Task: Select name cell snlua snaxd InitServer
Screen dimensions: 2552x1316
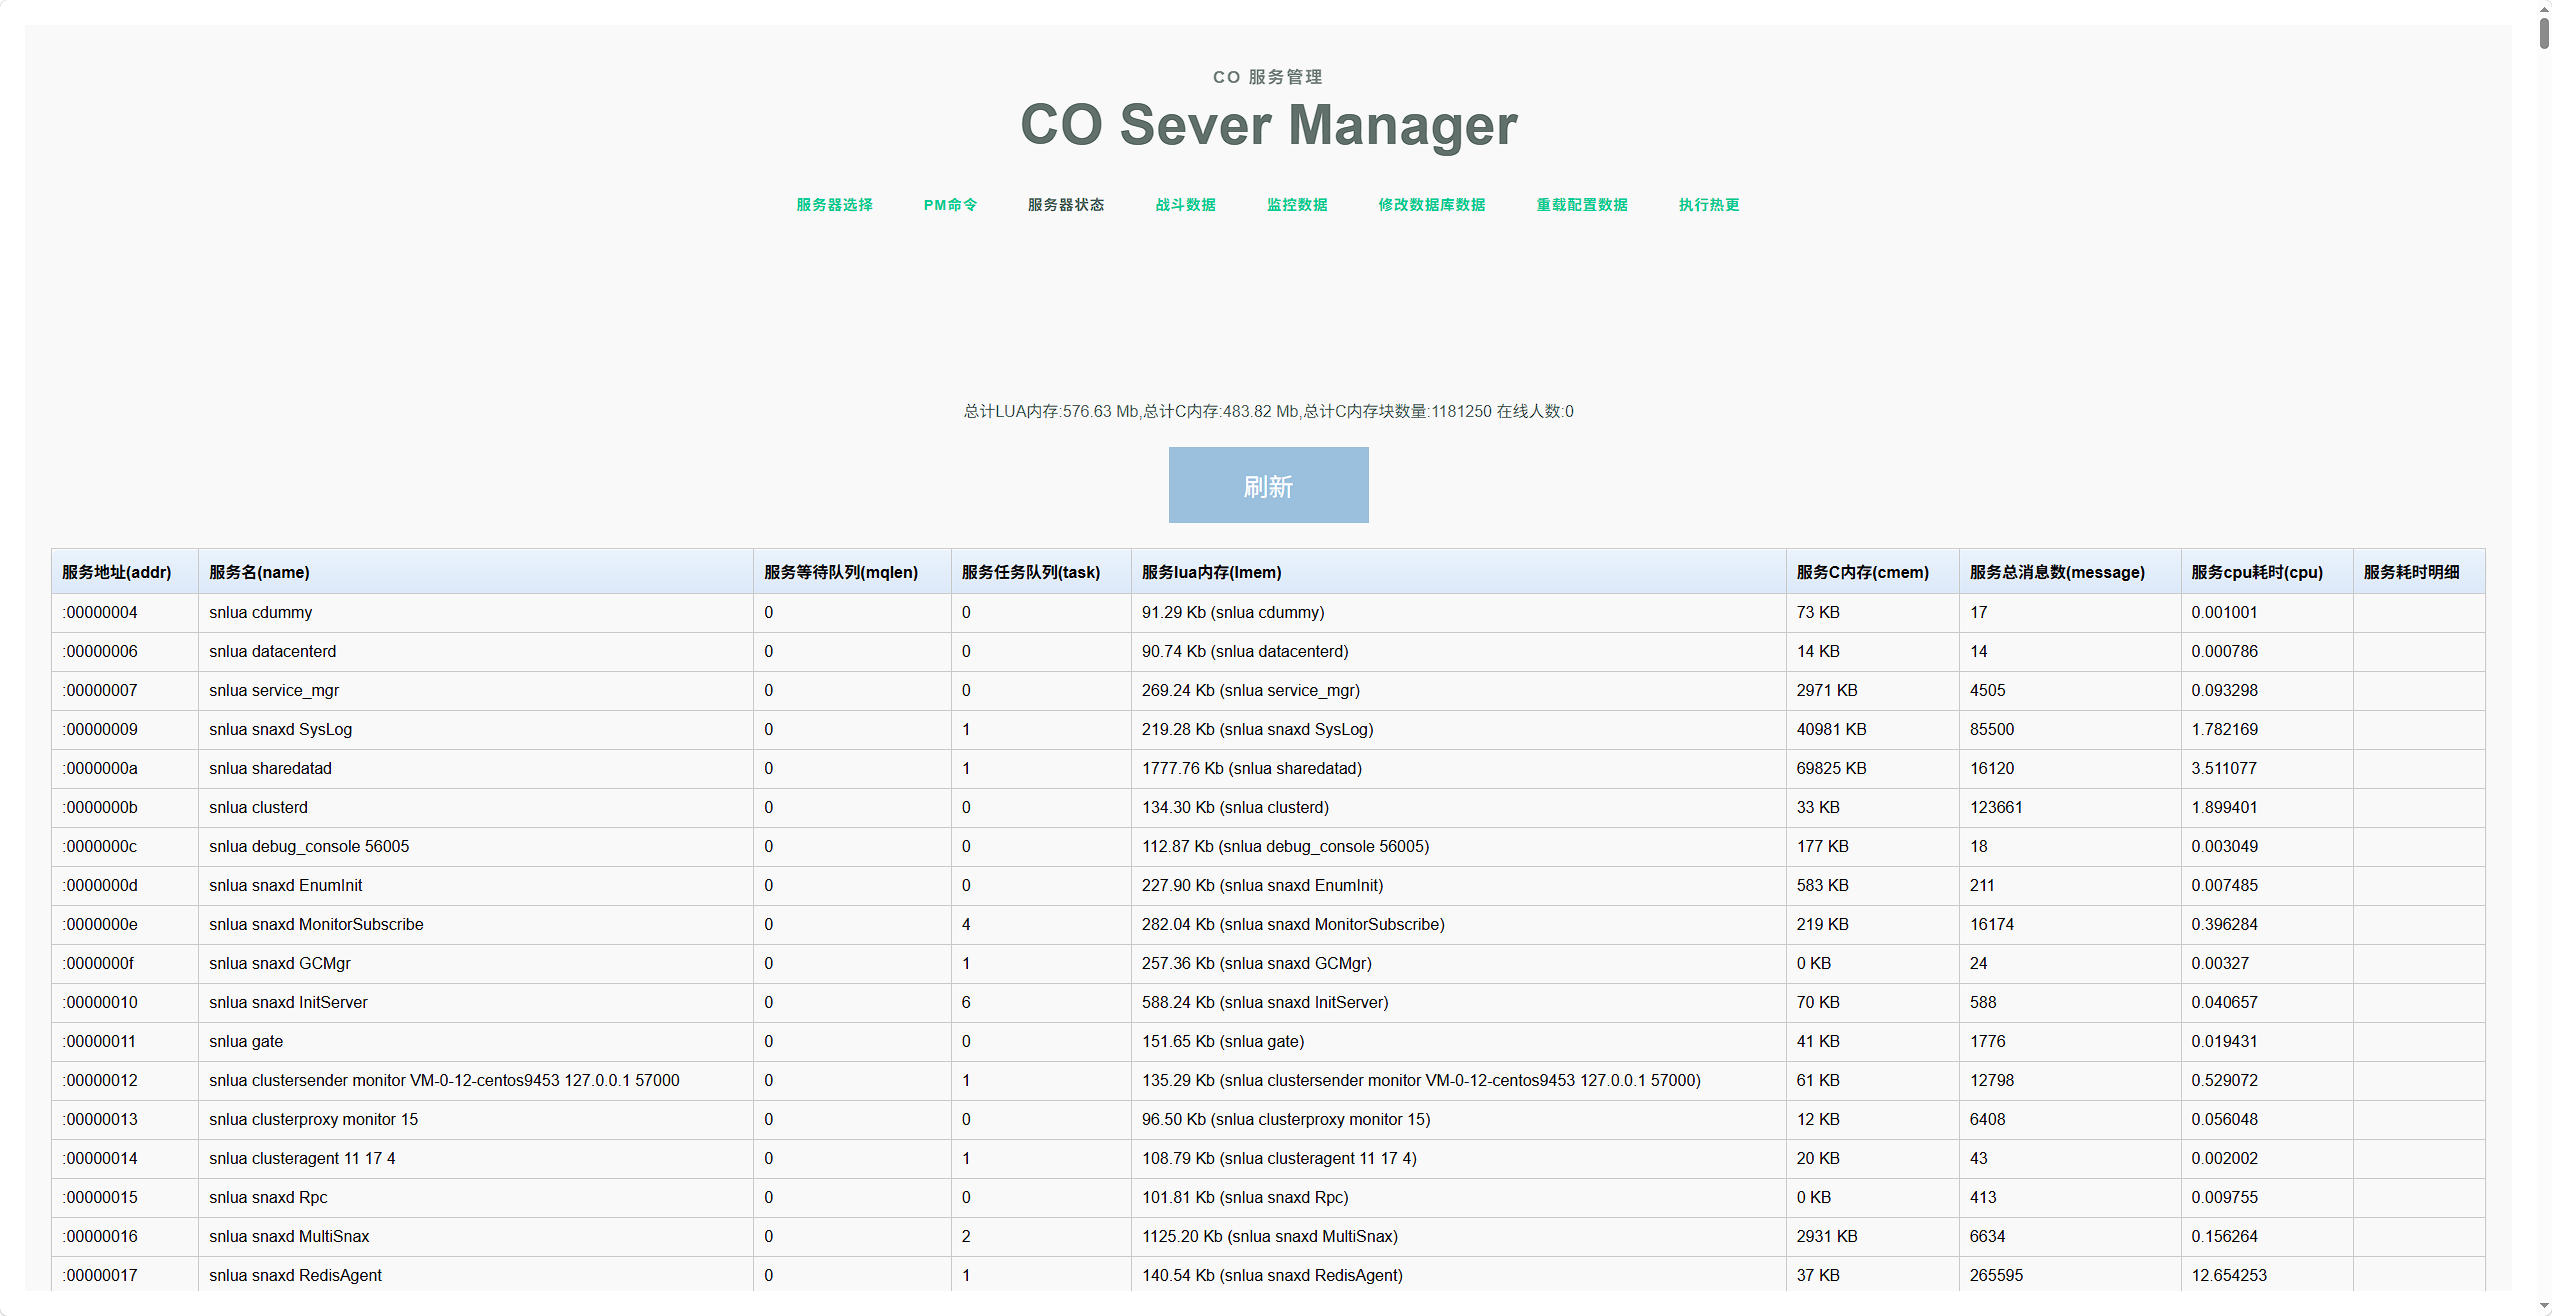Action: click(x=475, y=1003)
